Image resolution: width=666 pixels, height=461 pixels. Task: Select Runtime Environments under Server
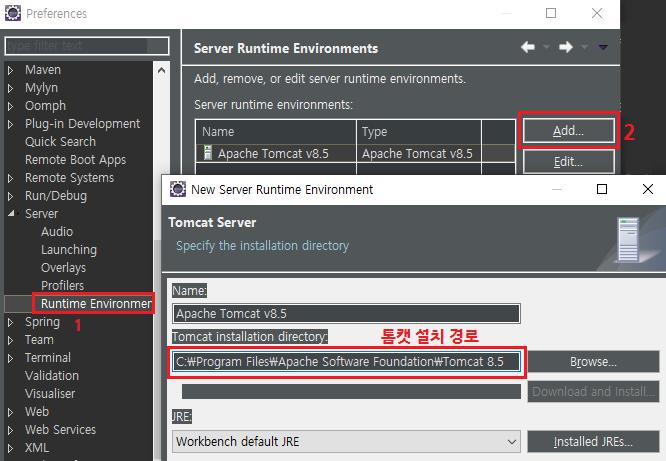tap(96, 303)
